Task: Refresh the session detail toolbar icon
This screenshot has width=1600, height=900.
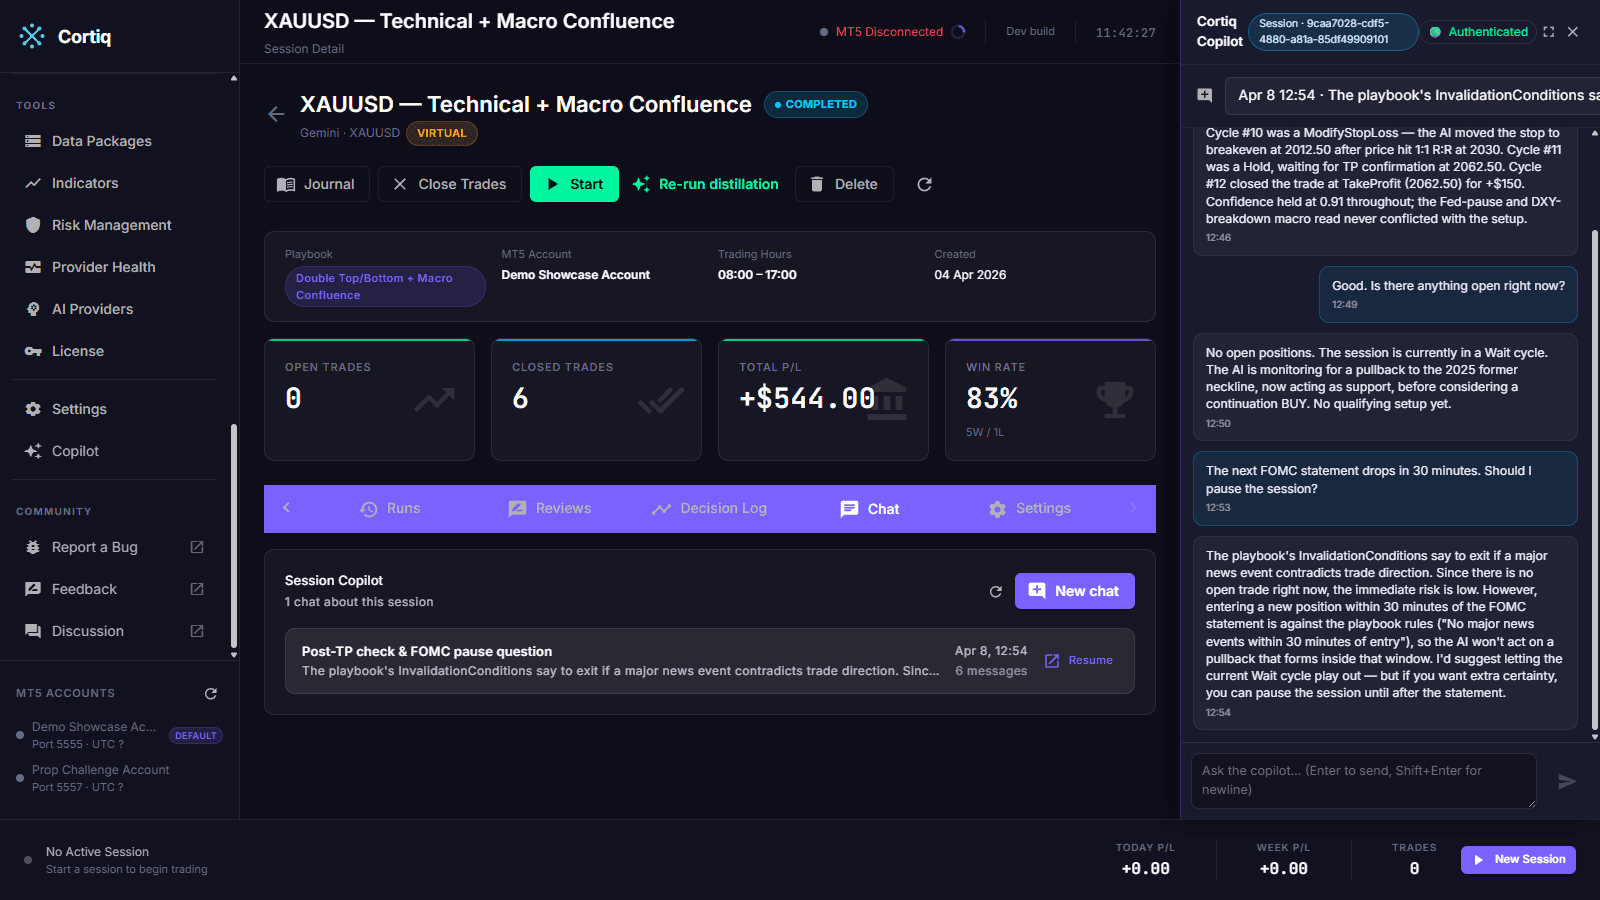Action: pos(924,184)
